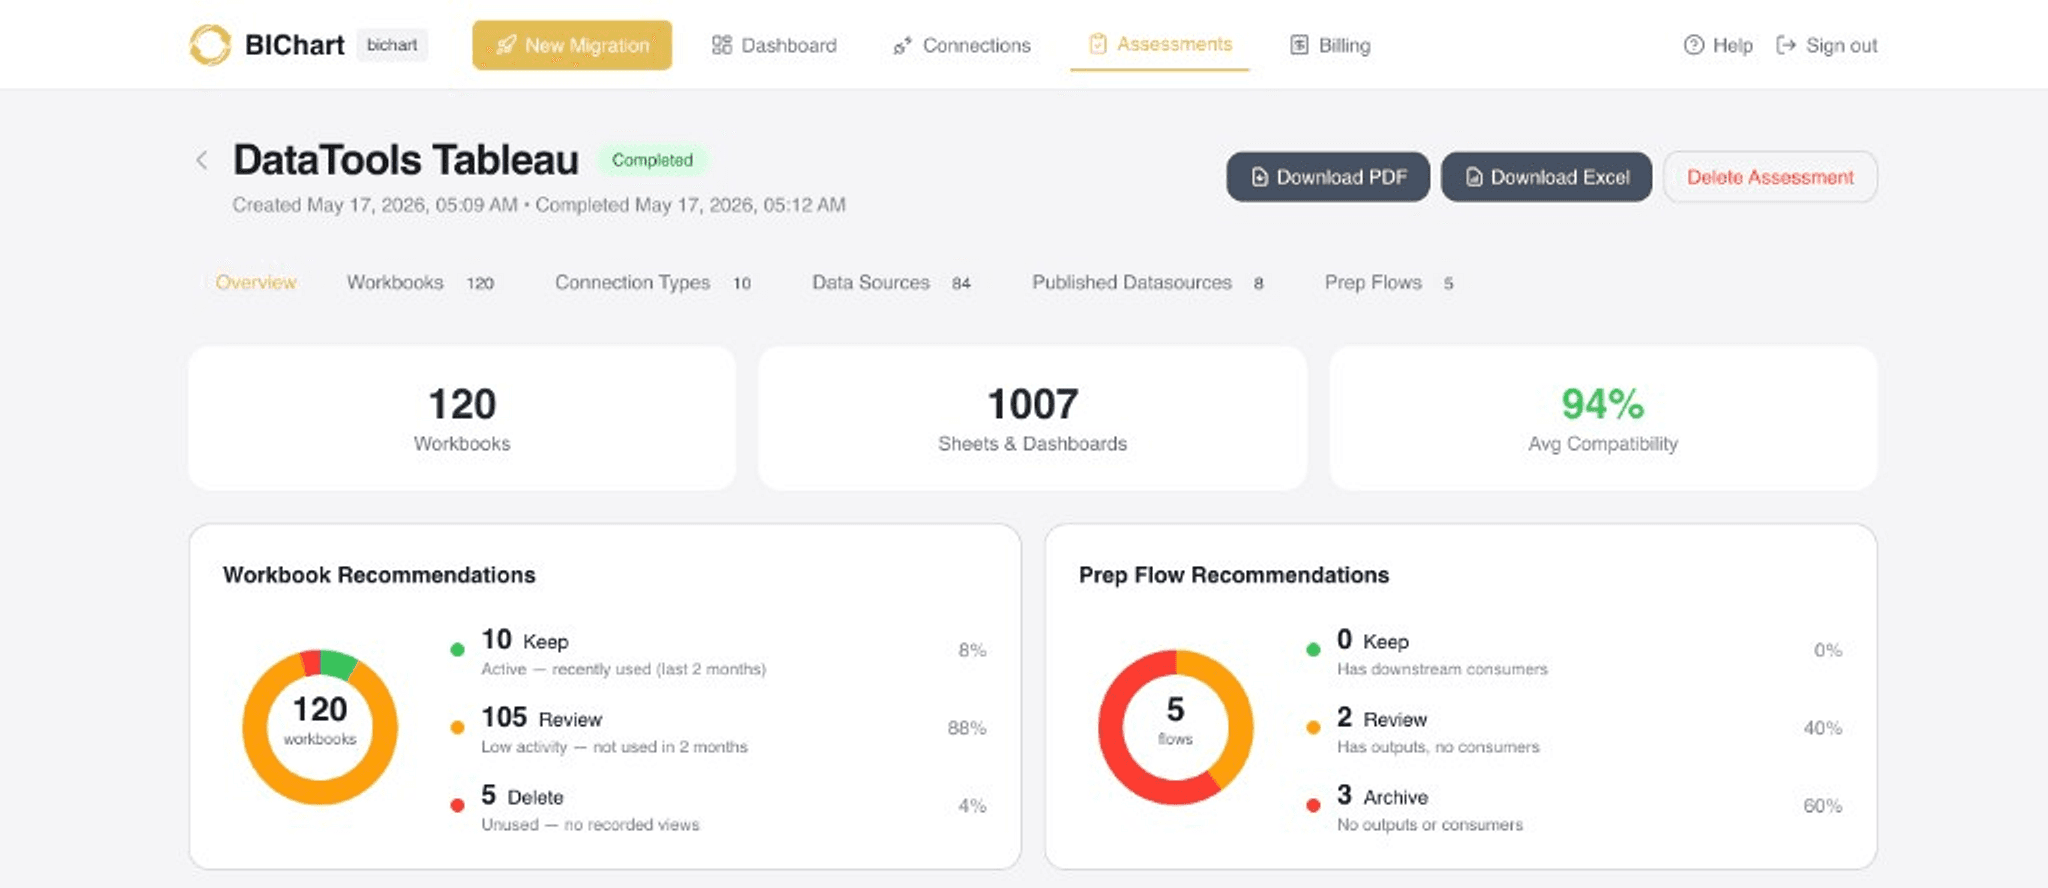Image resolution: width=2048 pixels, height=888 pixels.
Task: Click the 120 workbooks donut chart
Action: click(x=320, y=727)
